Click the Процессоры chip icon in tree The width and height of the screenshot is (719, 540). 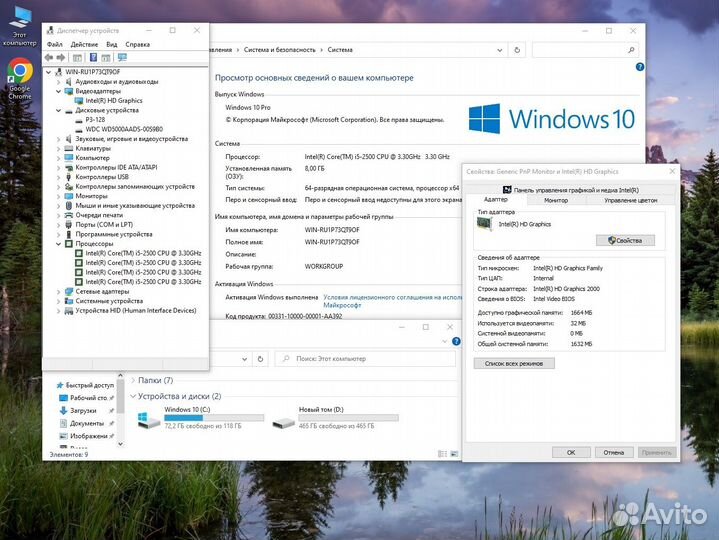[69, 244]
